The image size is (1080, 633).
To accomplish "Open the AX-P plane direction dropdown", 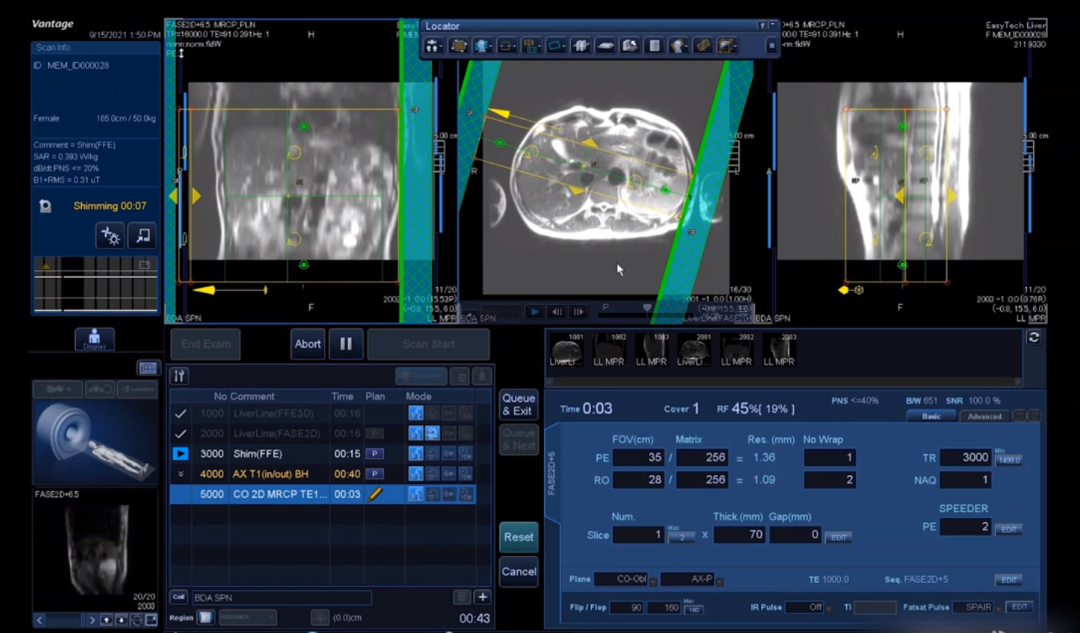I will [719, 581].
